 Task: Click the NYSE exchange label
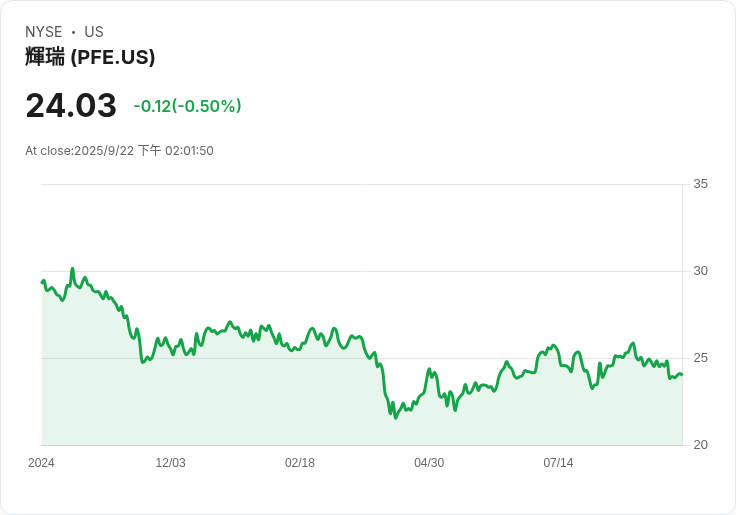[44, 32]
